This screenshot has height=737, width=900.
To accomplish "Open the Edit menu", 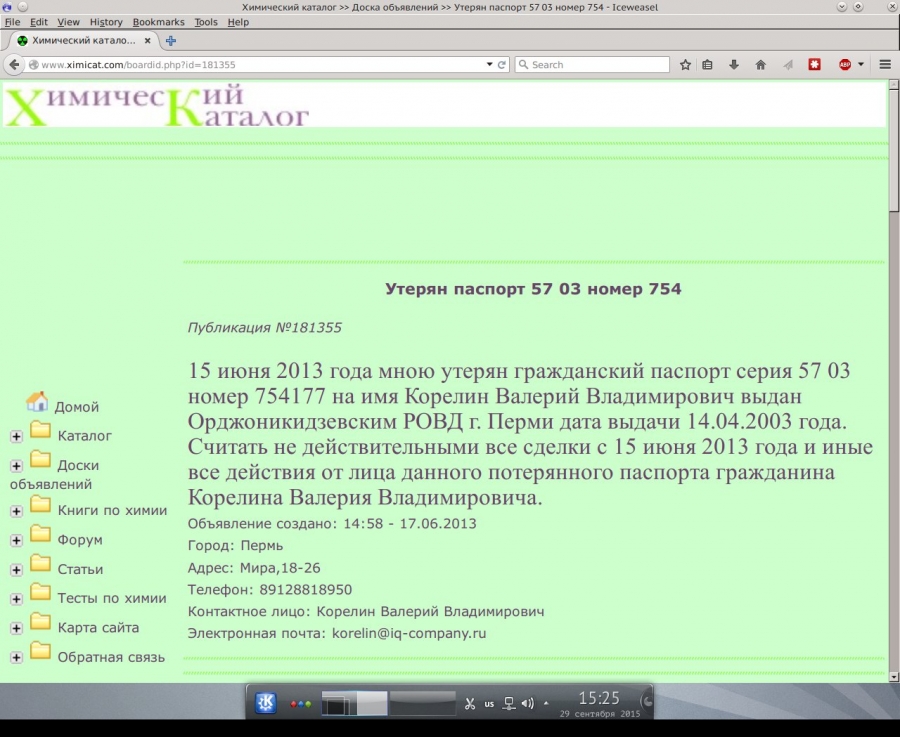I will tap(38, 22).
